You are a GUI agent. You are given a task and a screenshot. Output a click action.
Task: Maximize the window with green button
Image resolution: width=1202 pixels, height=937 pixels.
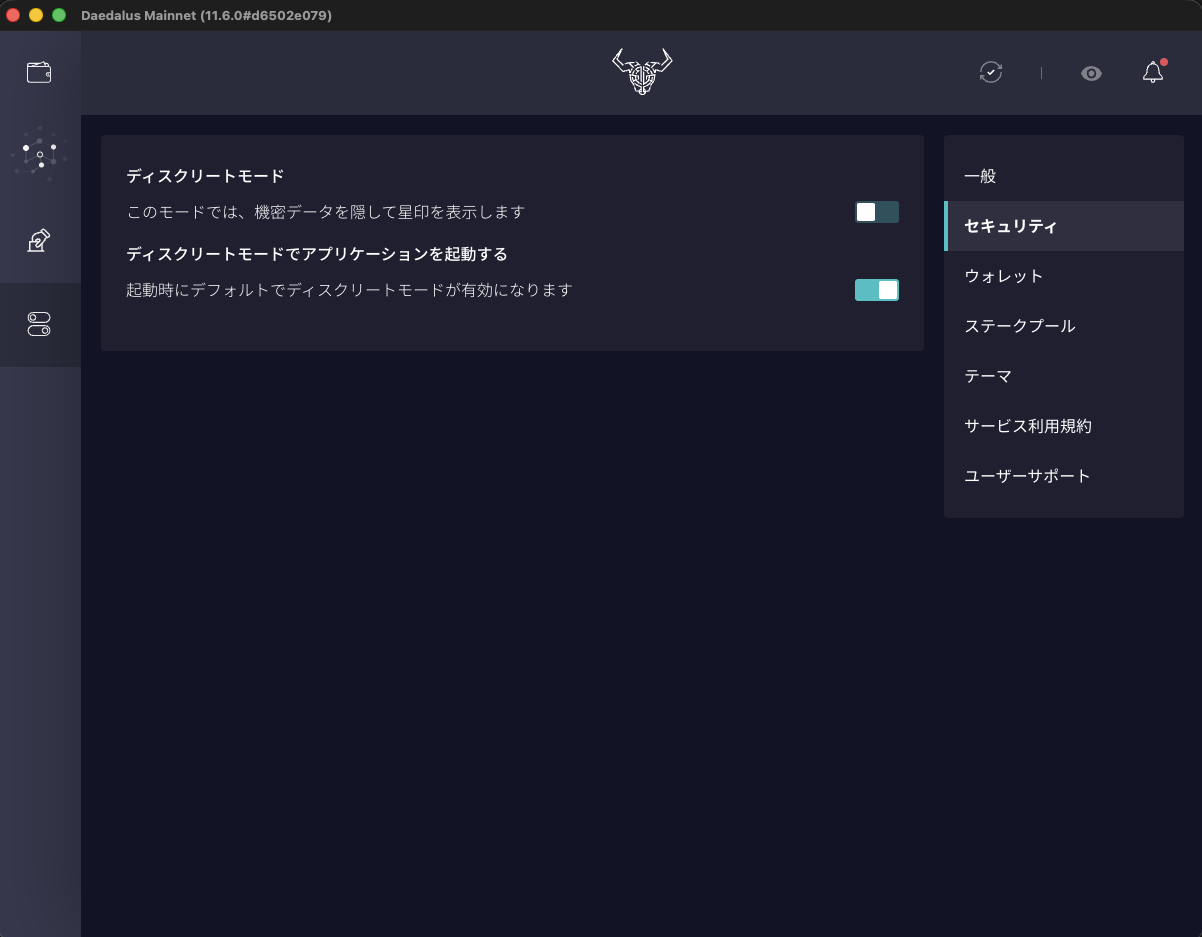coord(59,15)
